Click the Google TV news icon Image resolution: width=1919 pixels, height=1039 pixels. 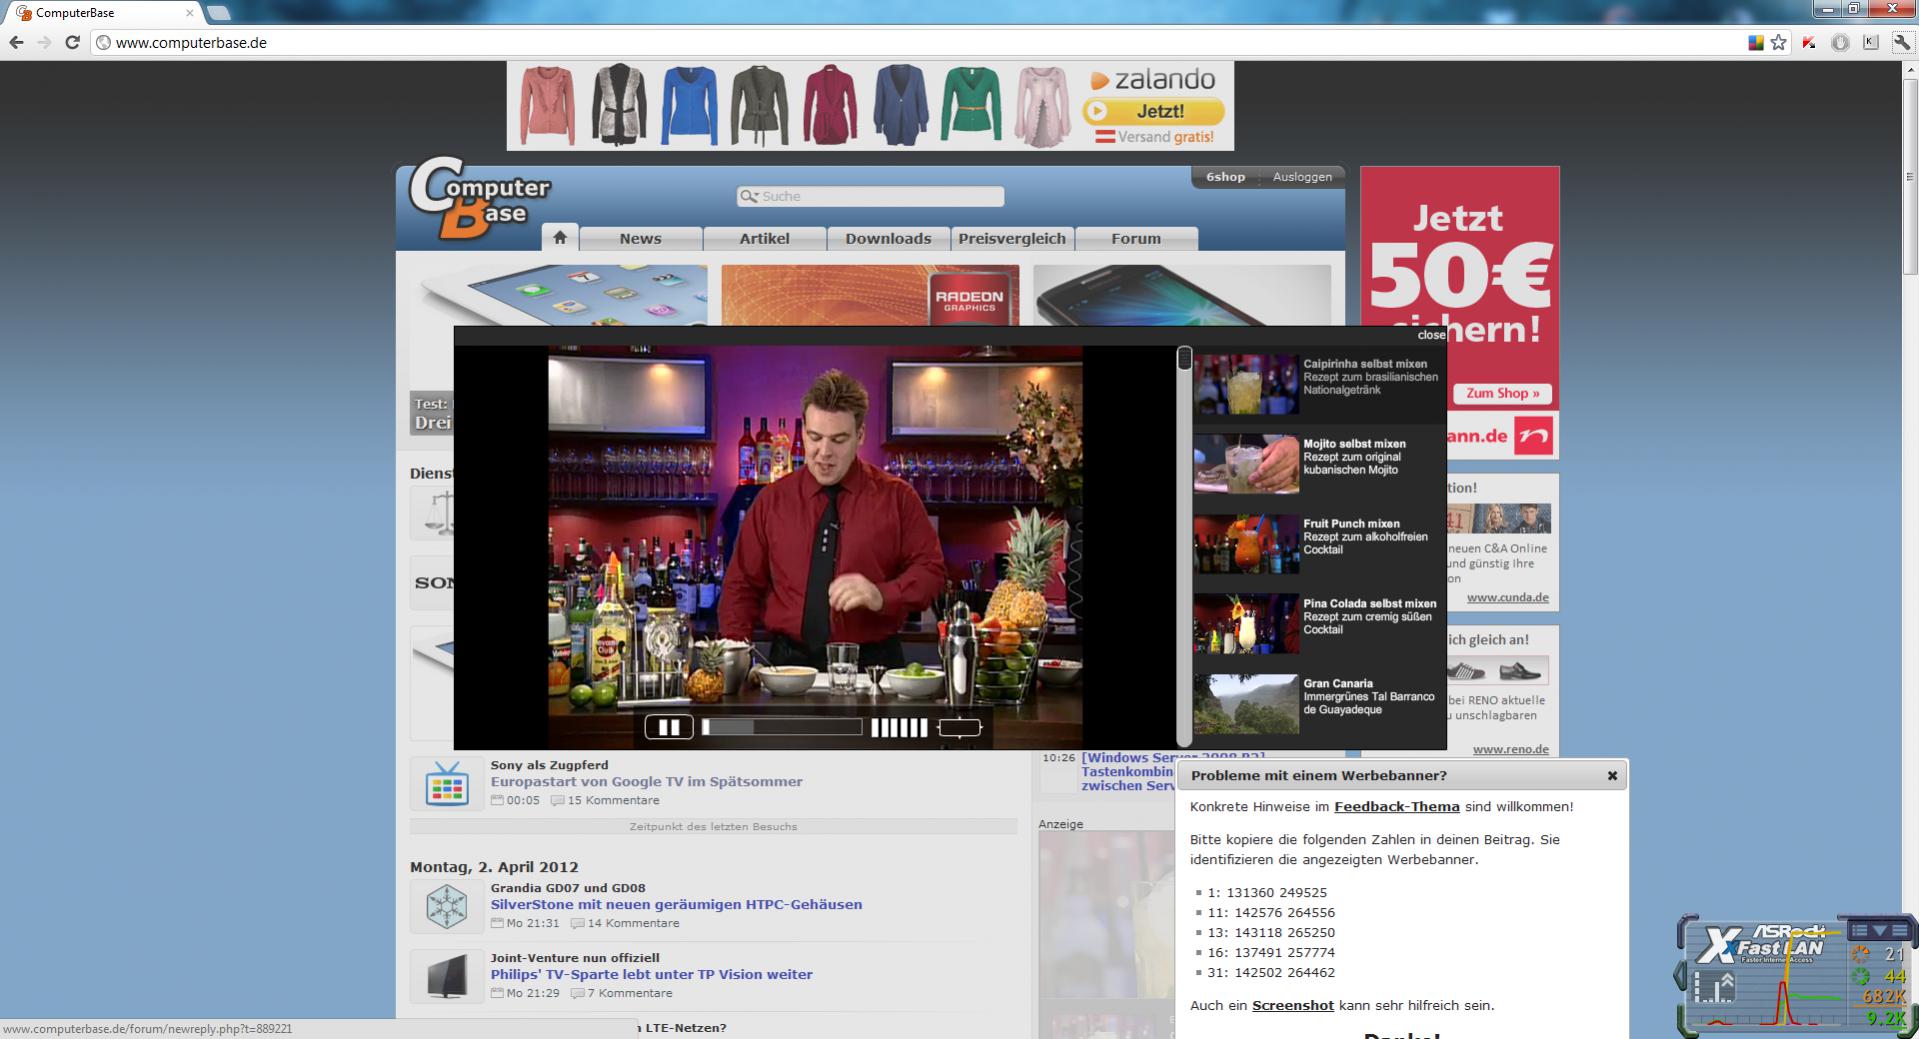coord(447,783)
